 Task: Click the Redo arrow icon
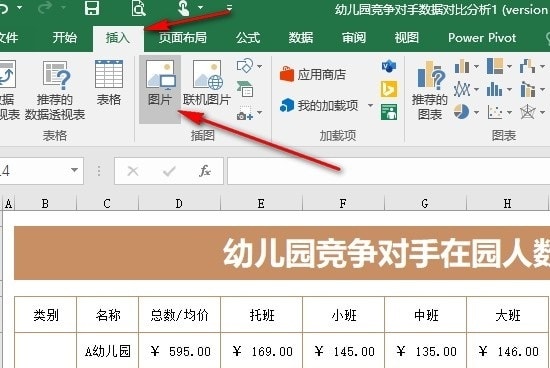pyautogui.click(x=45, y=8)
